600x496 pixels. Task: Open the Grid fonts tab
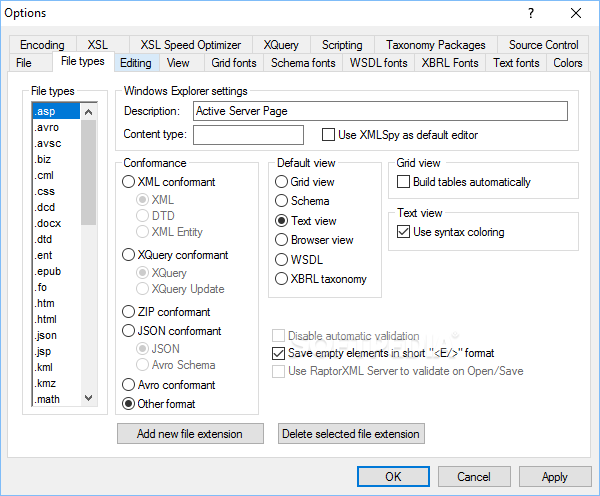point(234,63)
